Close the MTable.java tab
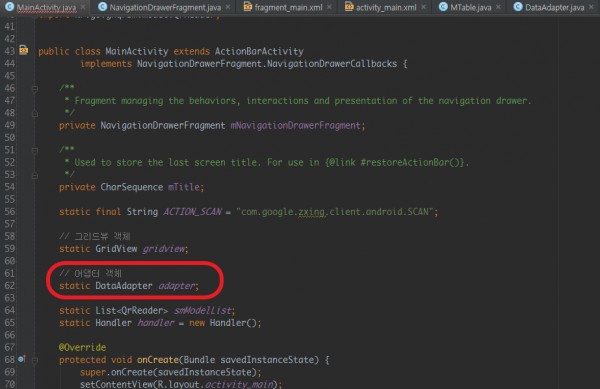 click(498, 7)
